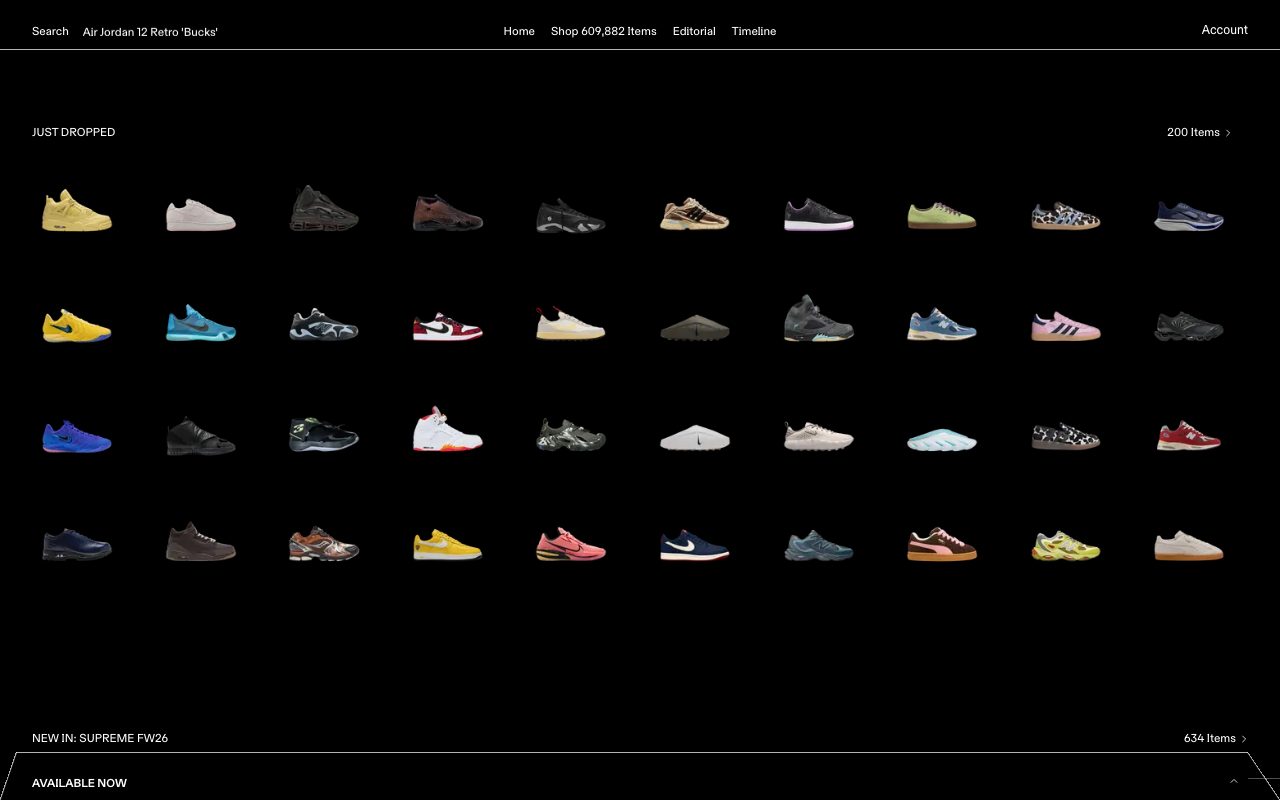This screenshot has height=800, width=1280.
Task: Select the green Adidas sneaker with gum sole
Action: [x=942, y=216]
